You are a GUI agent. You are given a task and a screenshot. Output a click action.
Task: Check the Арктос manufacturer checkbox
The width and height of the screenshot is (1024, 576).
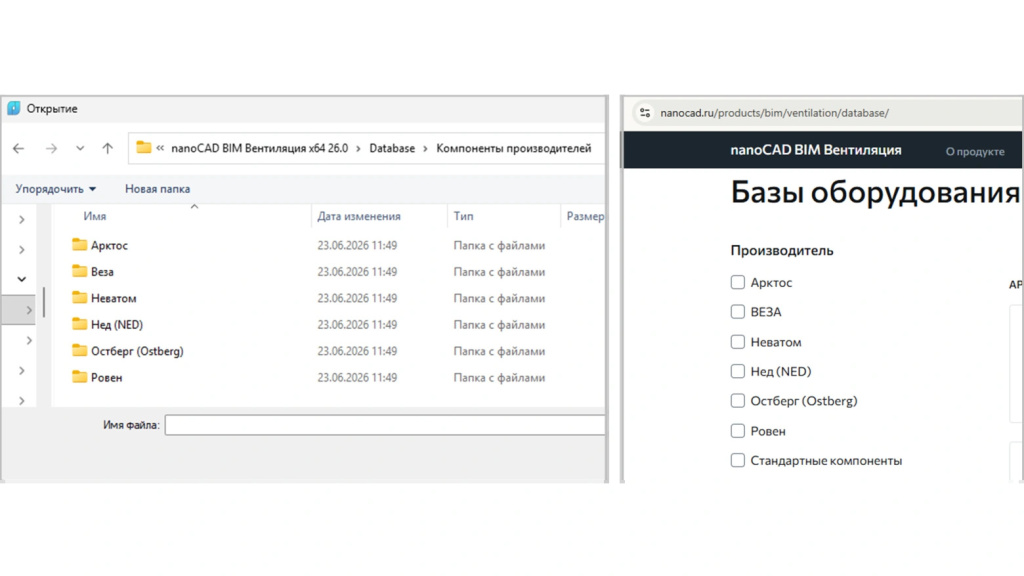click(737, 282)
